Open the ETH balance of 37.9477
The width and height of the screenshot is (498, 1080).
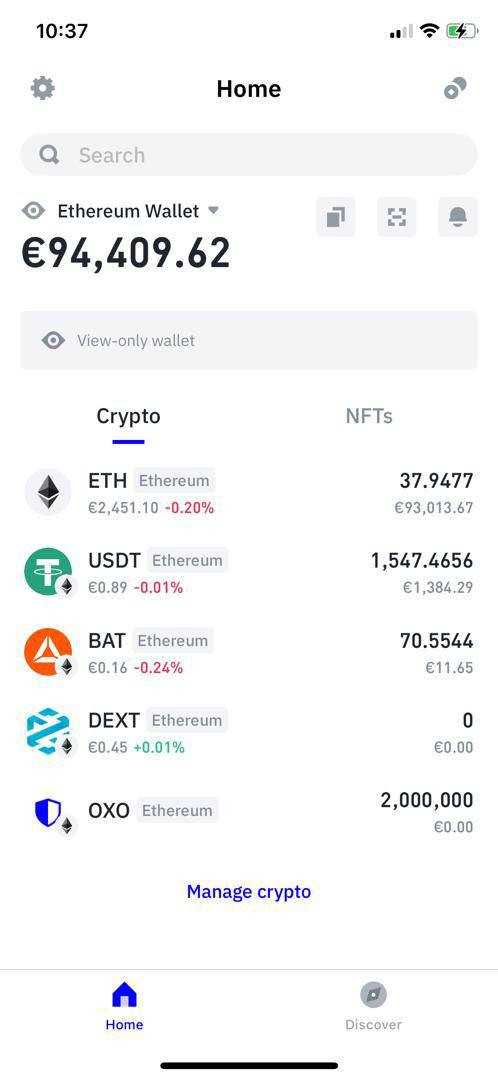tap(436, 481)
